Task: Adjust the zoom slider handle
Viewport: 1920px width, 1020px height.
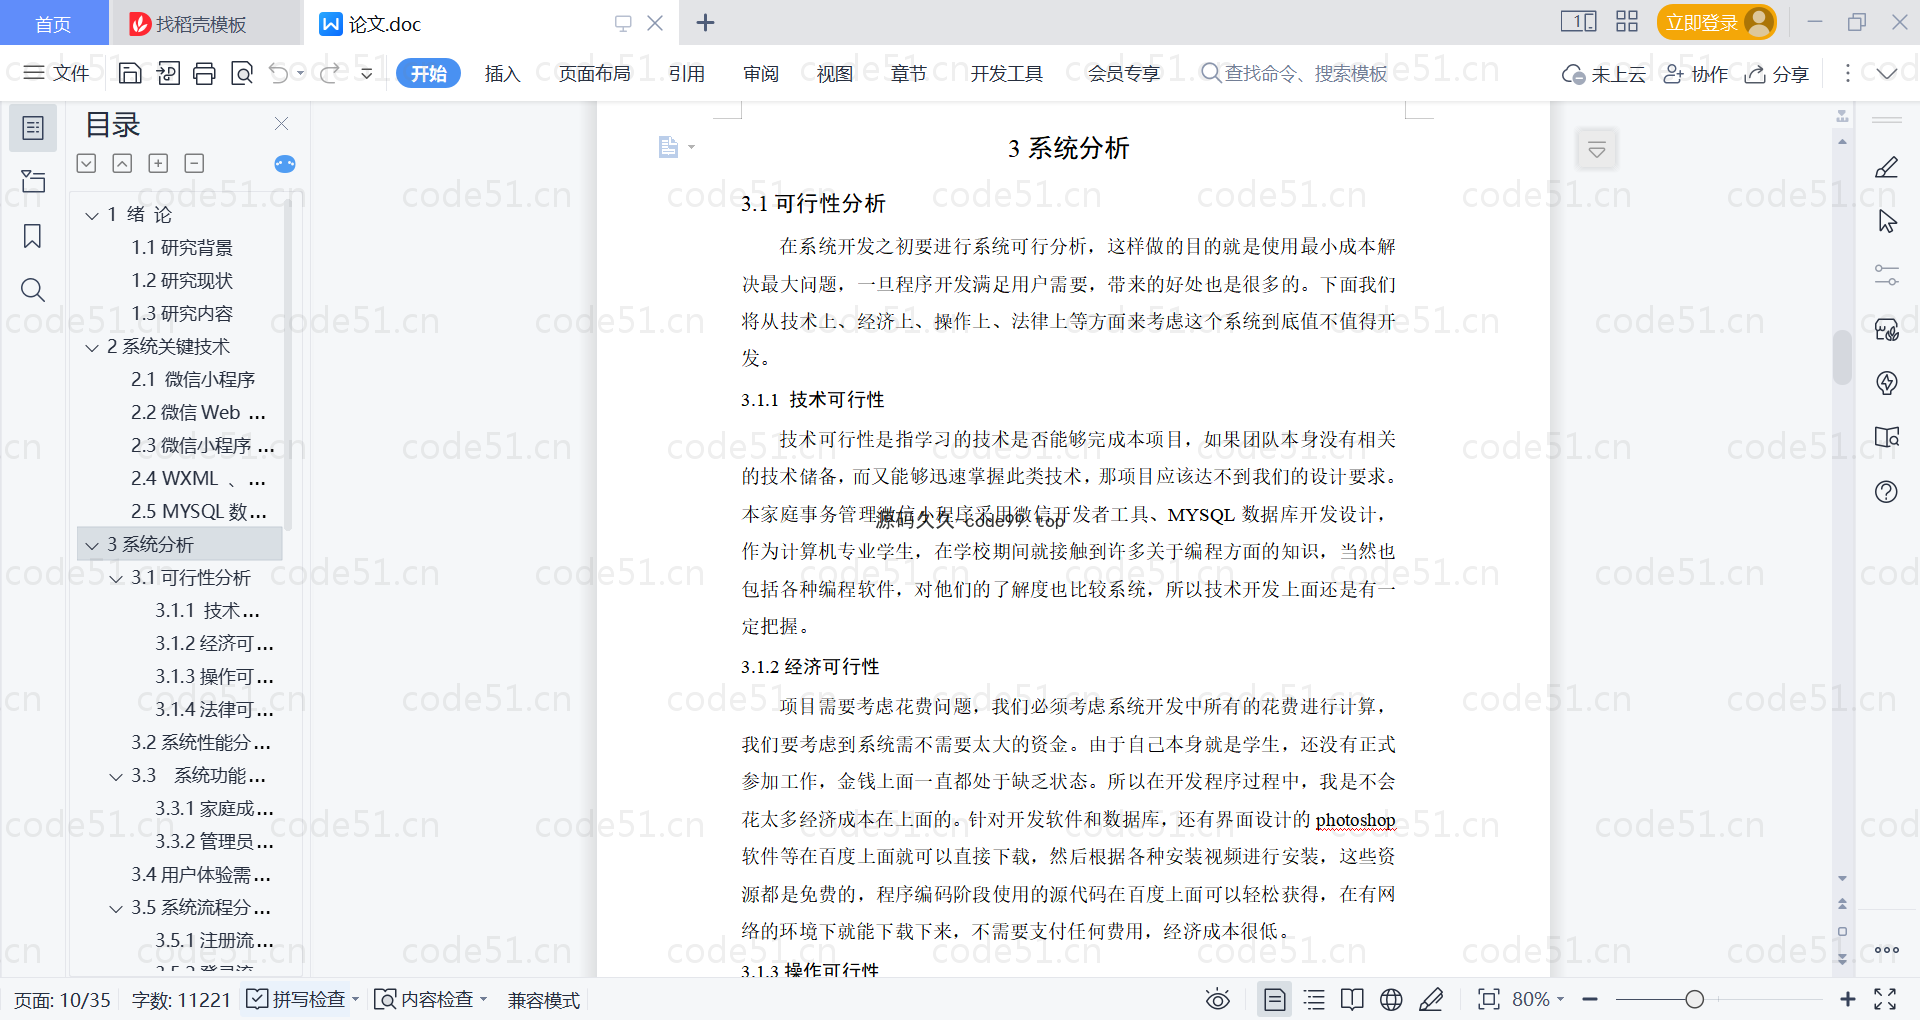Action: click(1694, 999)
